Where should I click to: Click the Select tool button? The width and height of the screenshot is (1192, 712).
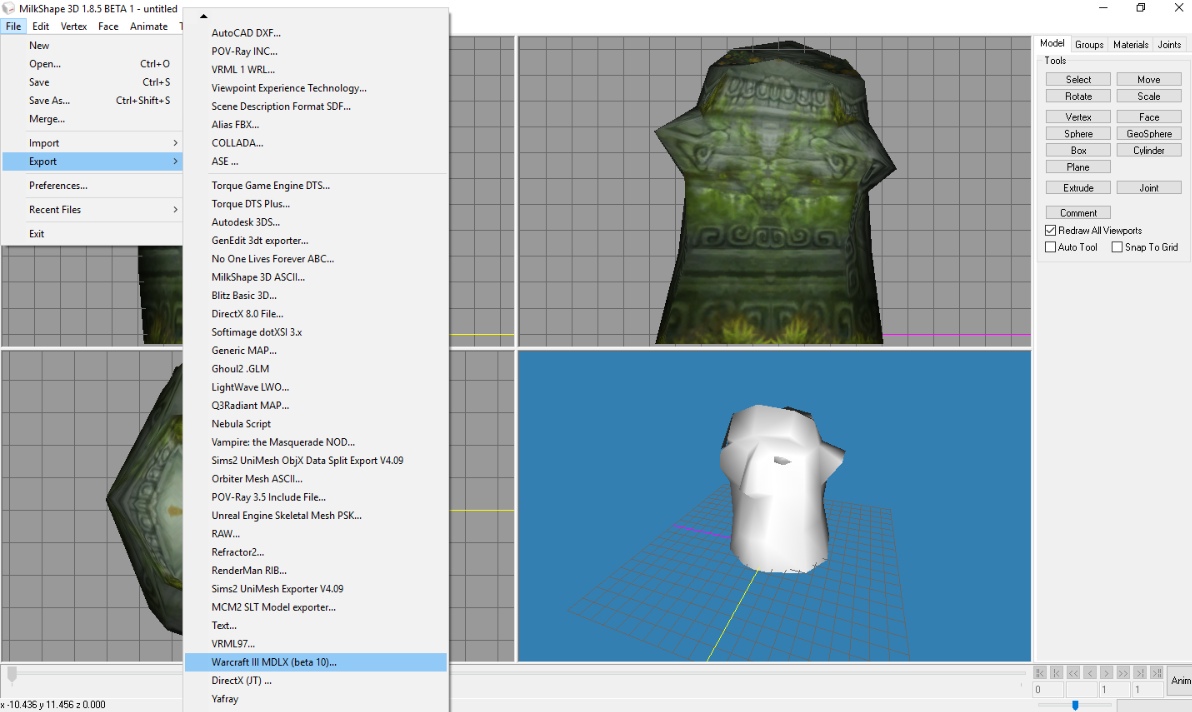click(x=1078, y=80)
